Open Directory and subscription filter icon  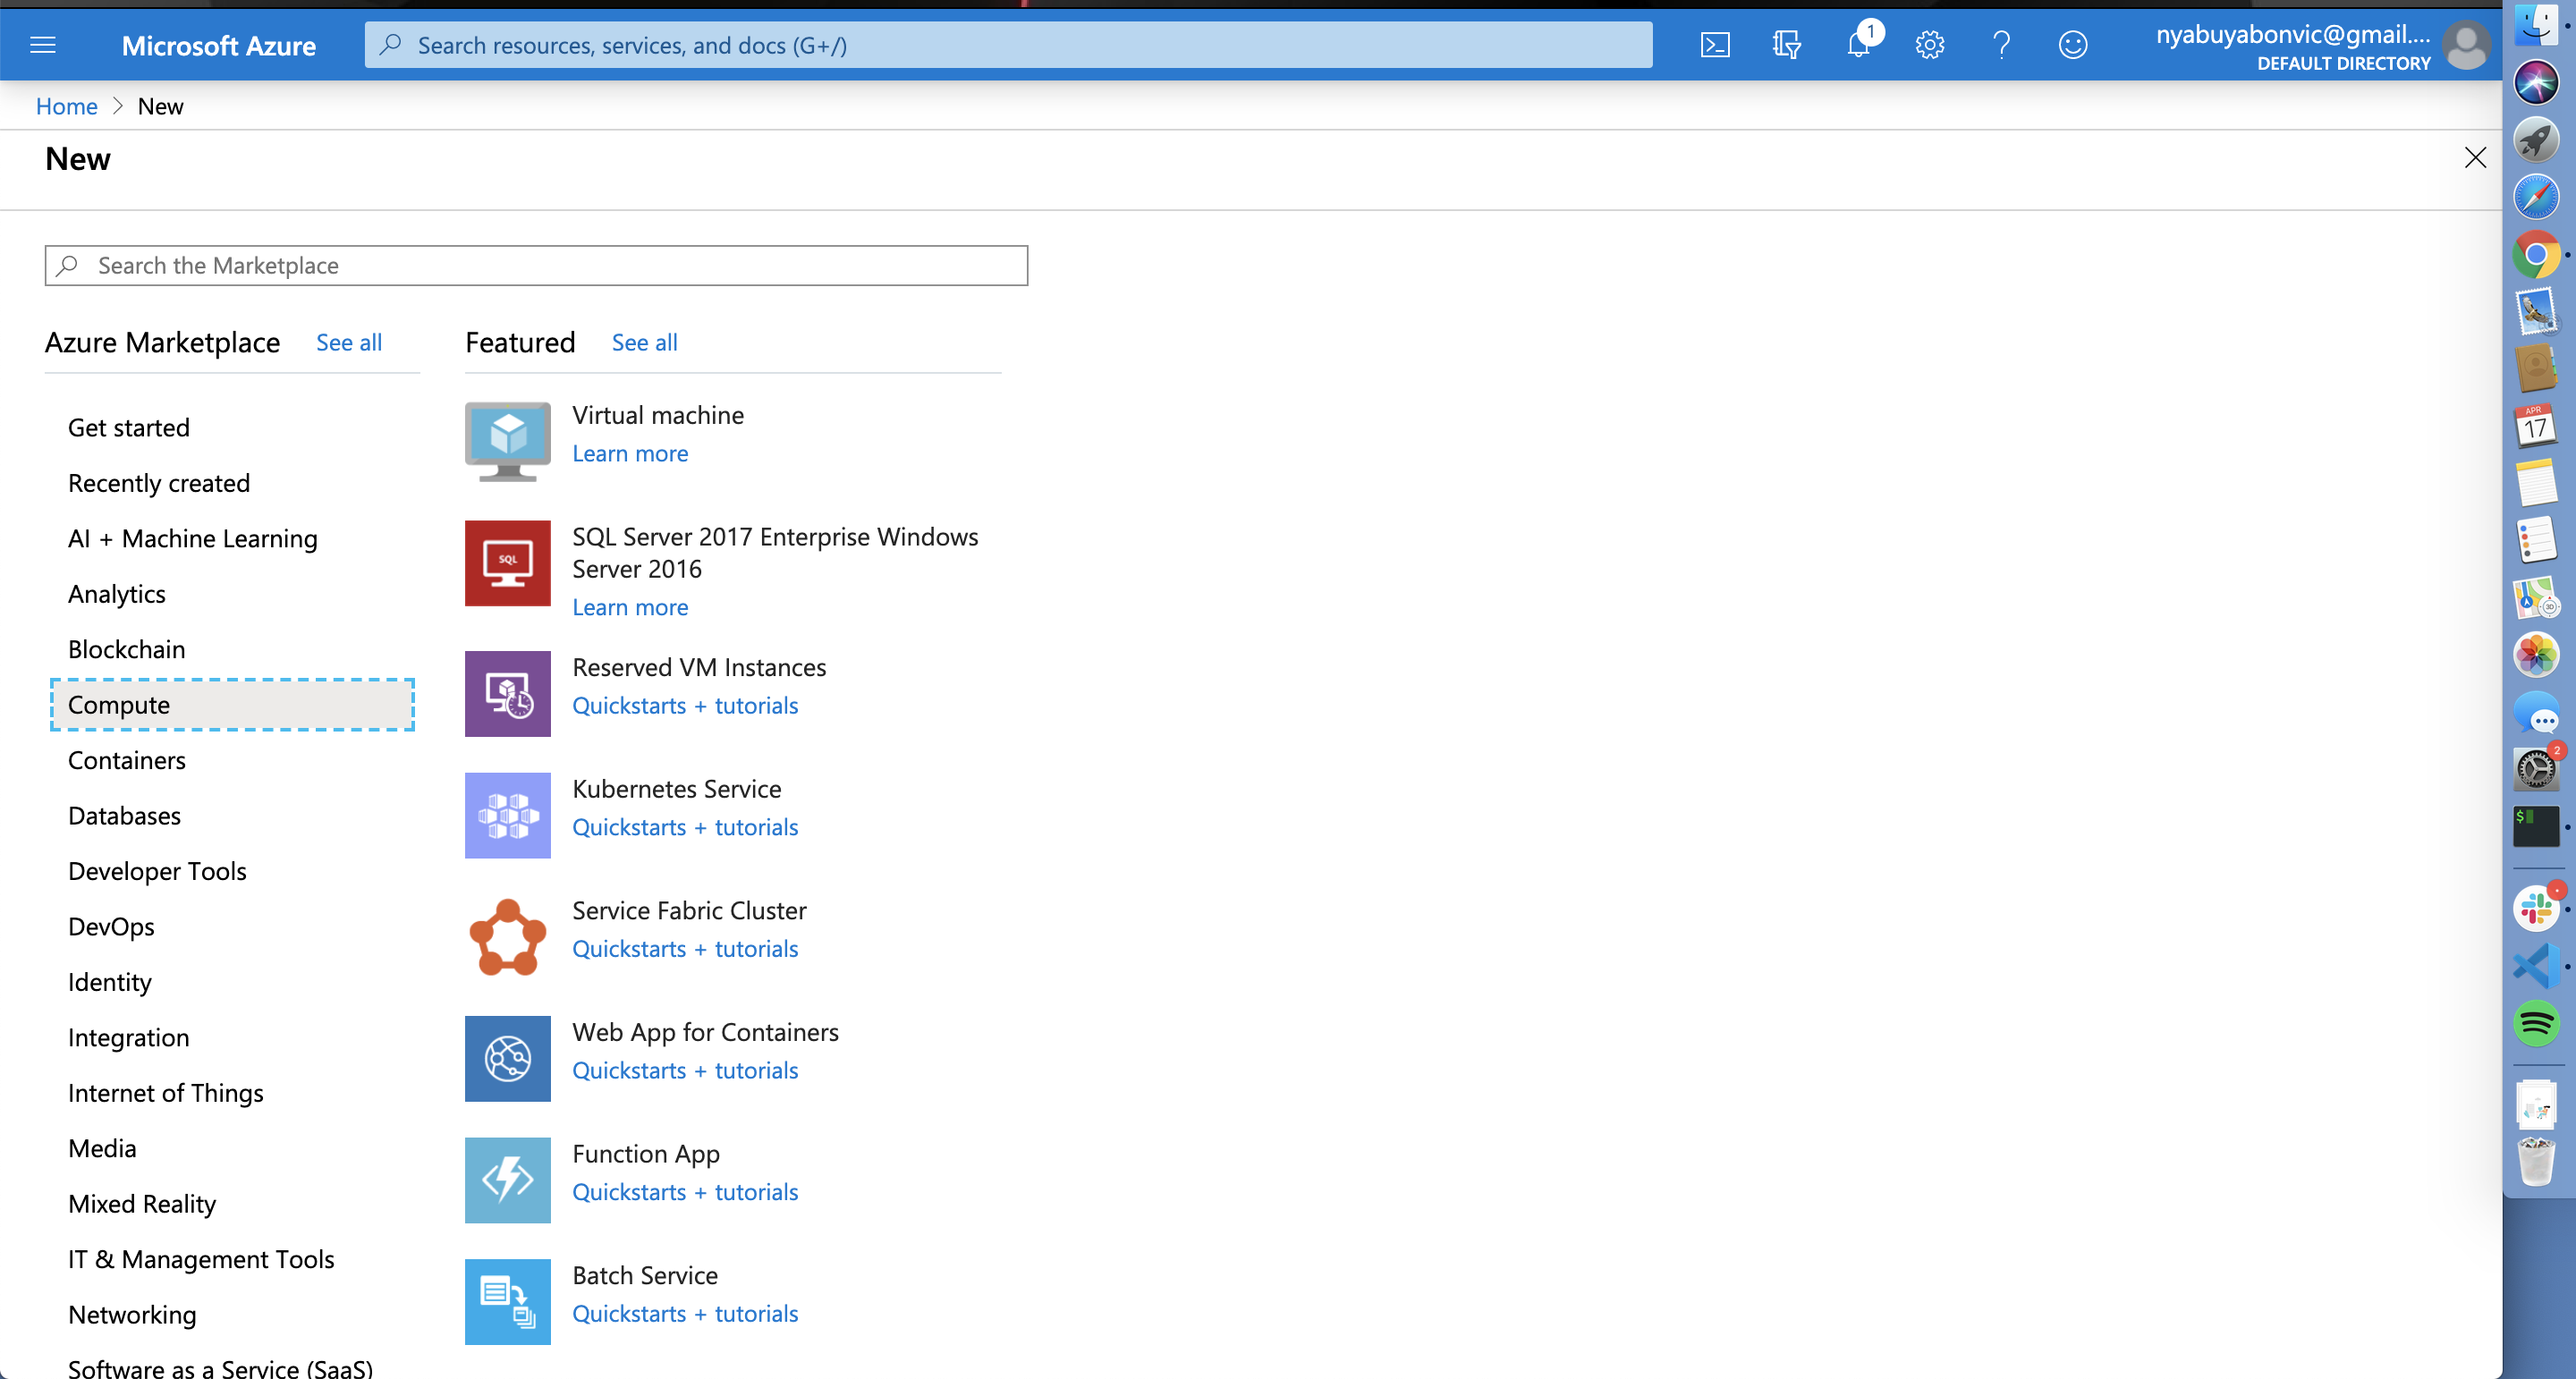coord(1786,45)
